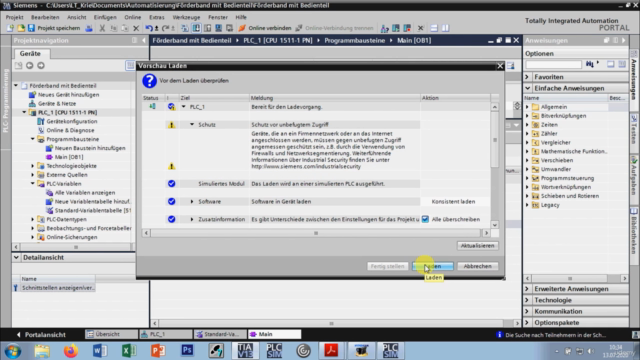Click the Laden button
This screenshot has height=360, width=640.
(x=433, y=266)
